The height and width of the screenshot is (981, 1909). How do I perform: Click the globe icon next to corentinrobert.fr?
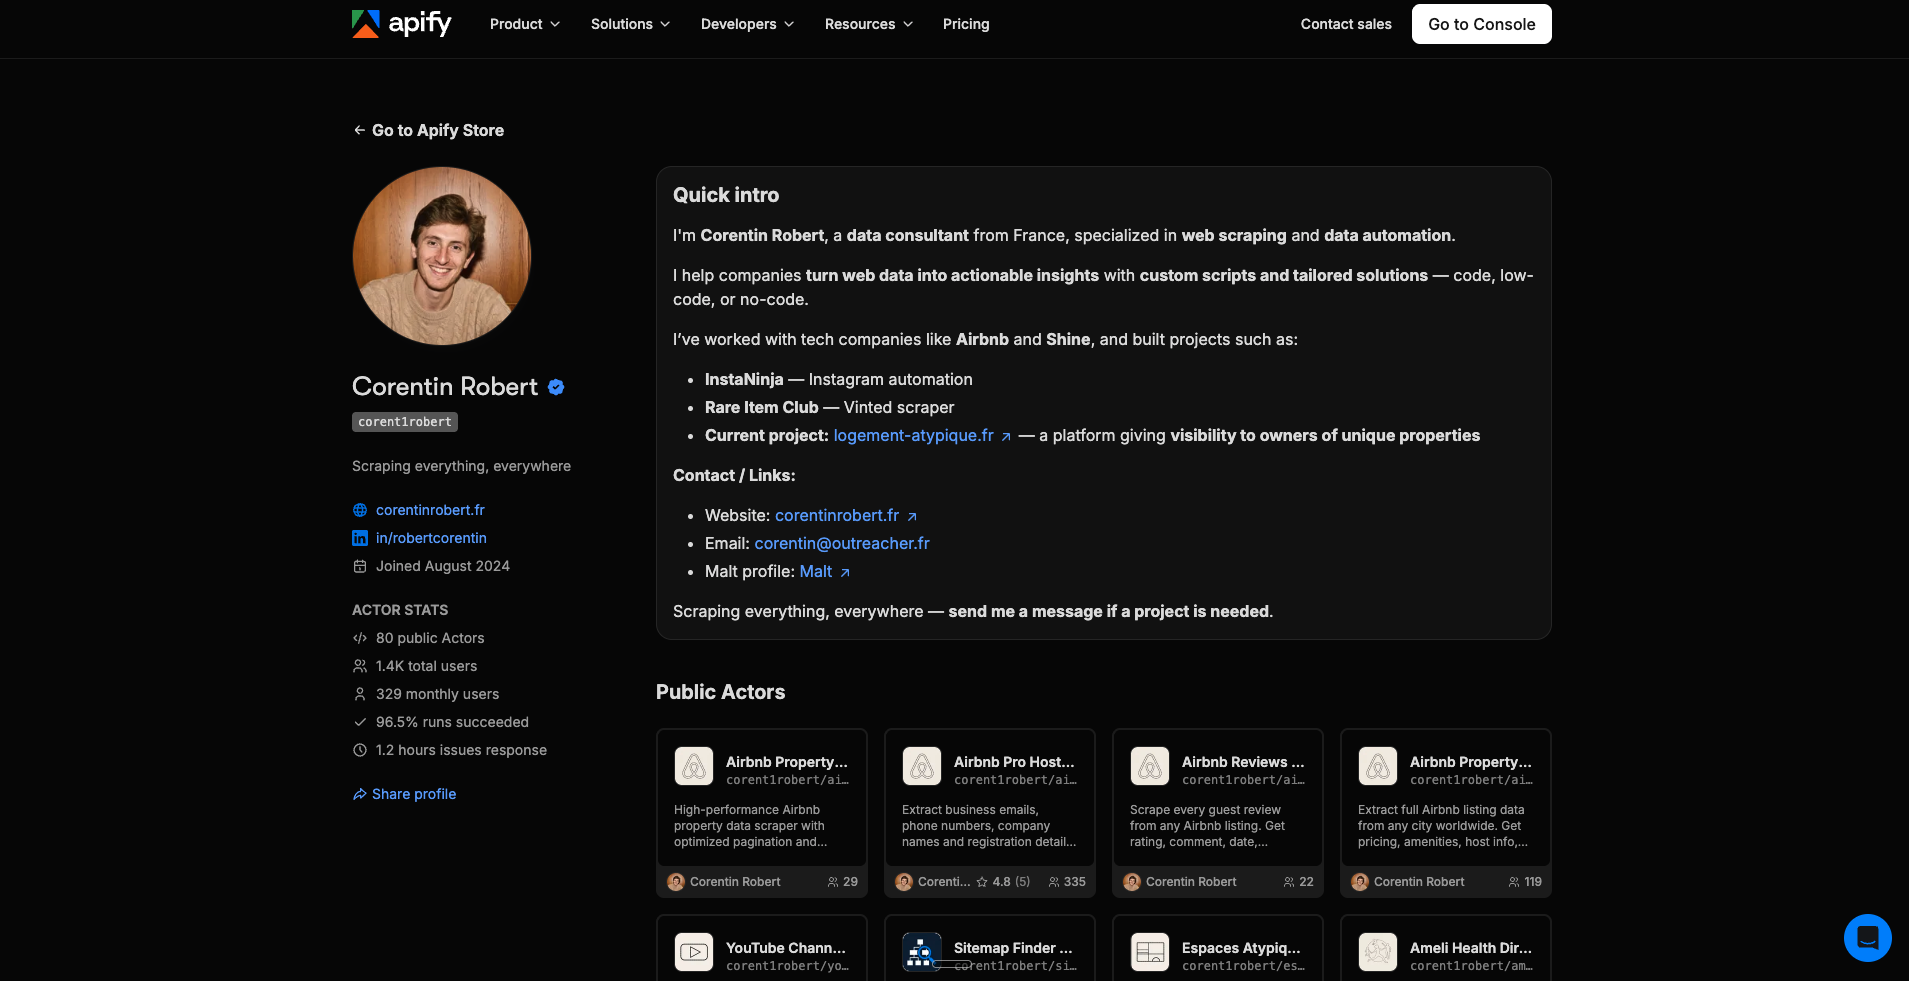click(360, 510)
